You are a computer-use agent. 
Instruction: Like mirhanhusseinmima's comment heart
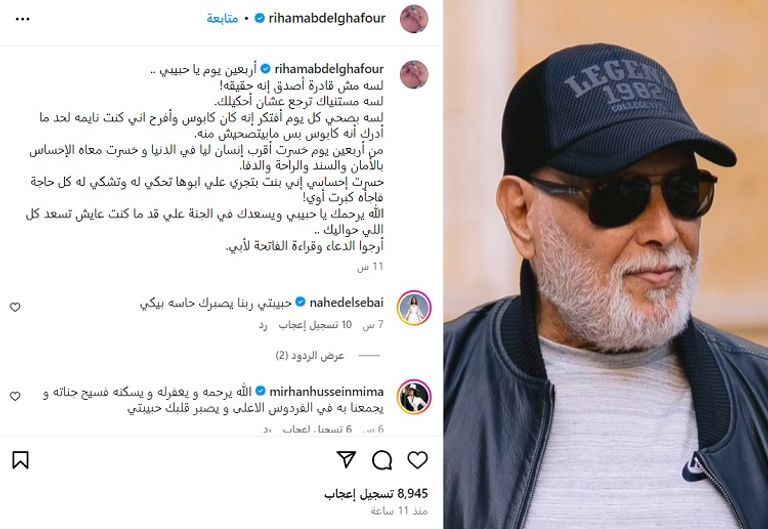(x=15, y=396)
